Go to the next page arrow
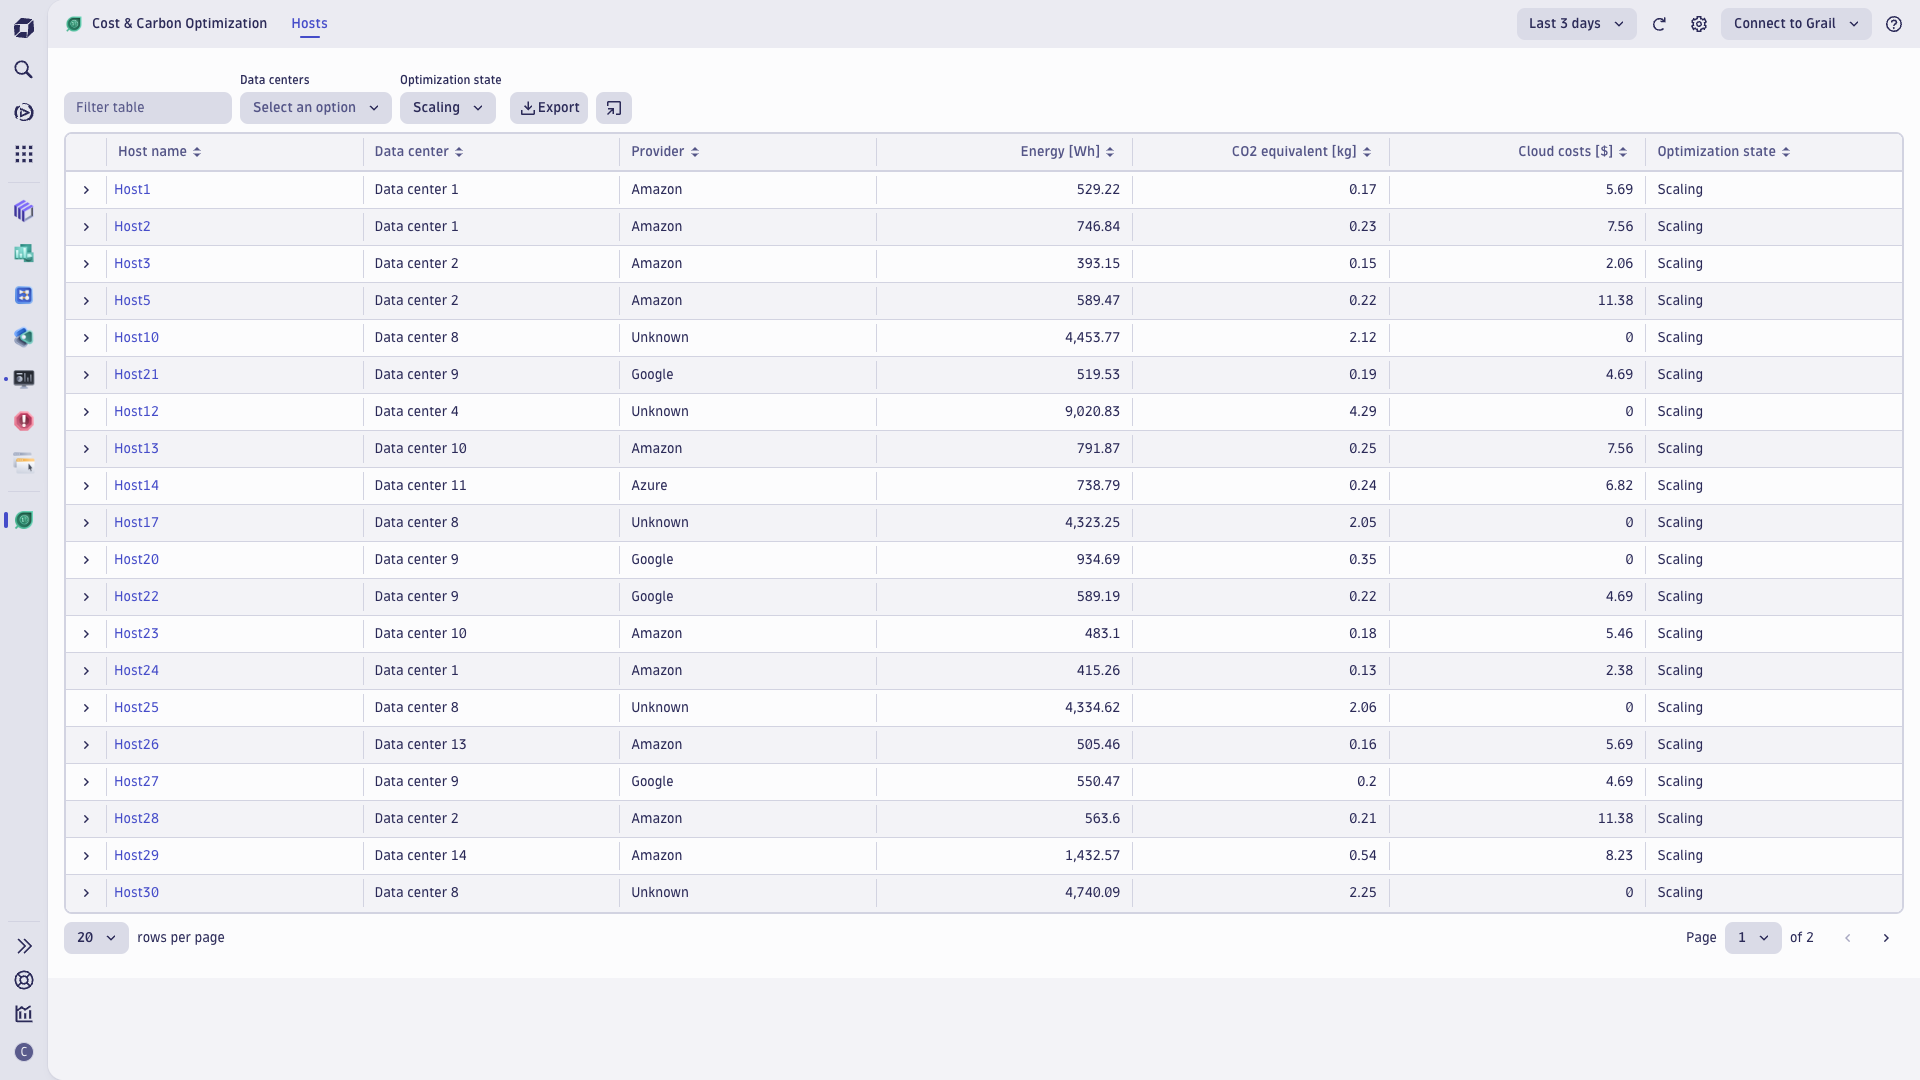The height and width of the screenshot is (1080, 1920). coord(1886,938)
